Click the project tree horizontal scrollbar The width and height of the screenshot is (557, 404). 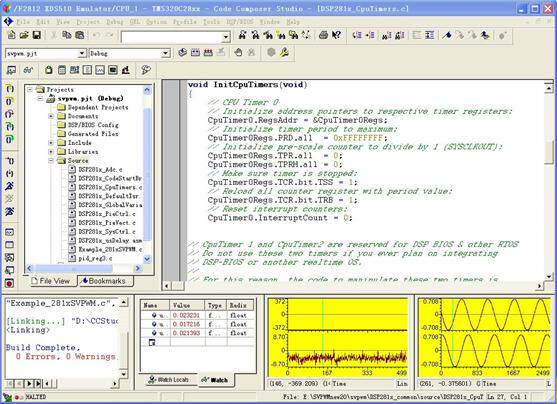[83, 269]
